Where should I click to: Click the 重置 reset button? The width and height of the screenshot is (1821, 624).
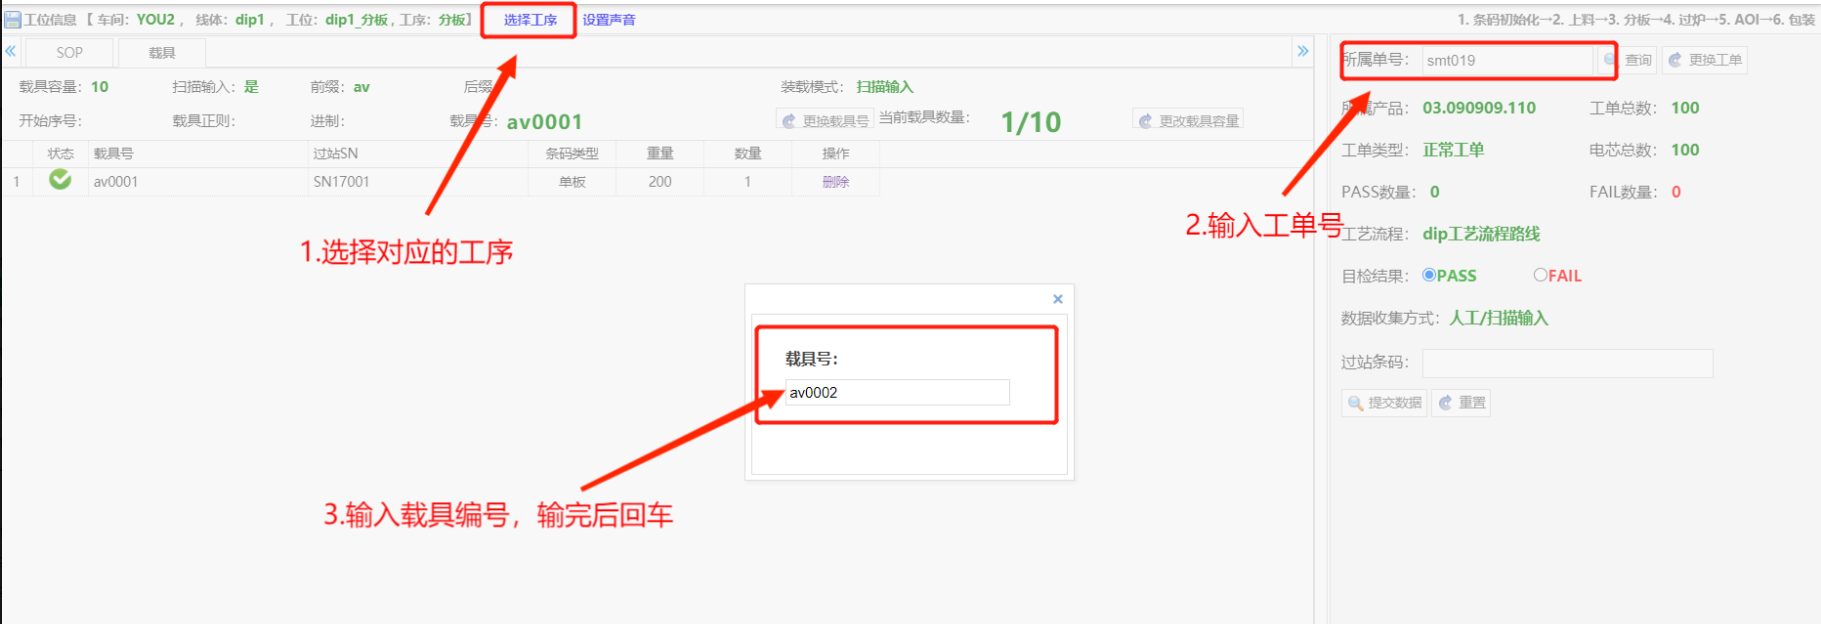point(1461,403)
